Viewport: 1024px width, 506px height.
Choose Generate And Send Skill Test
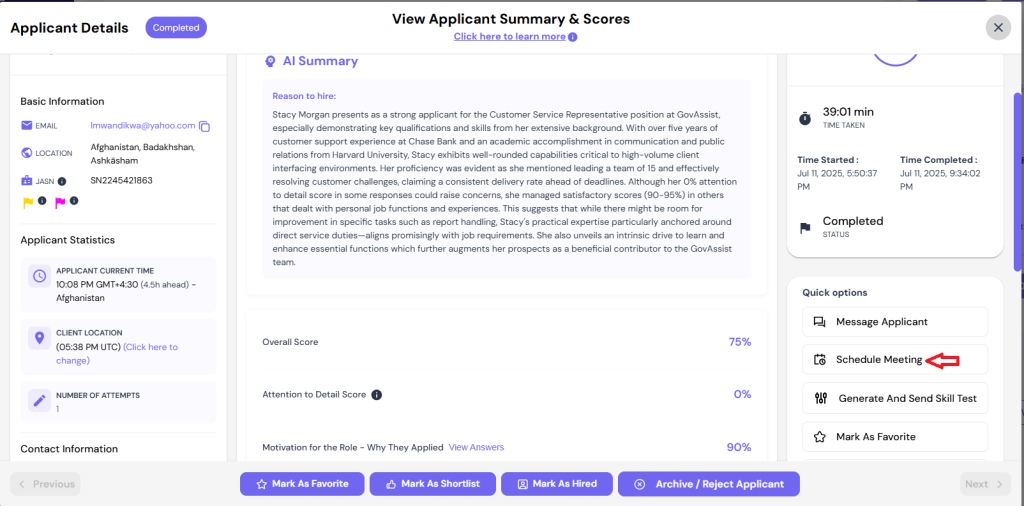point(895,398)
